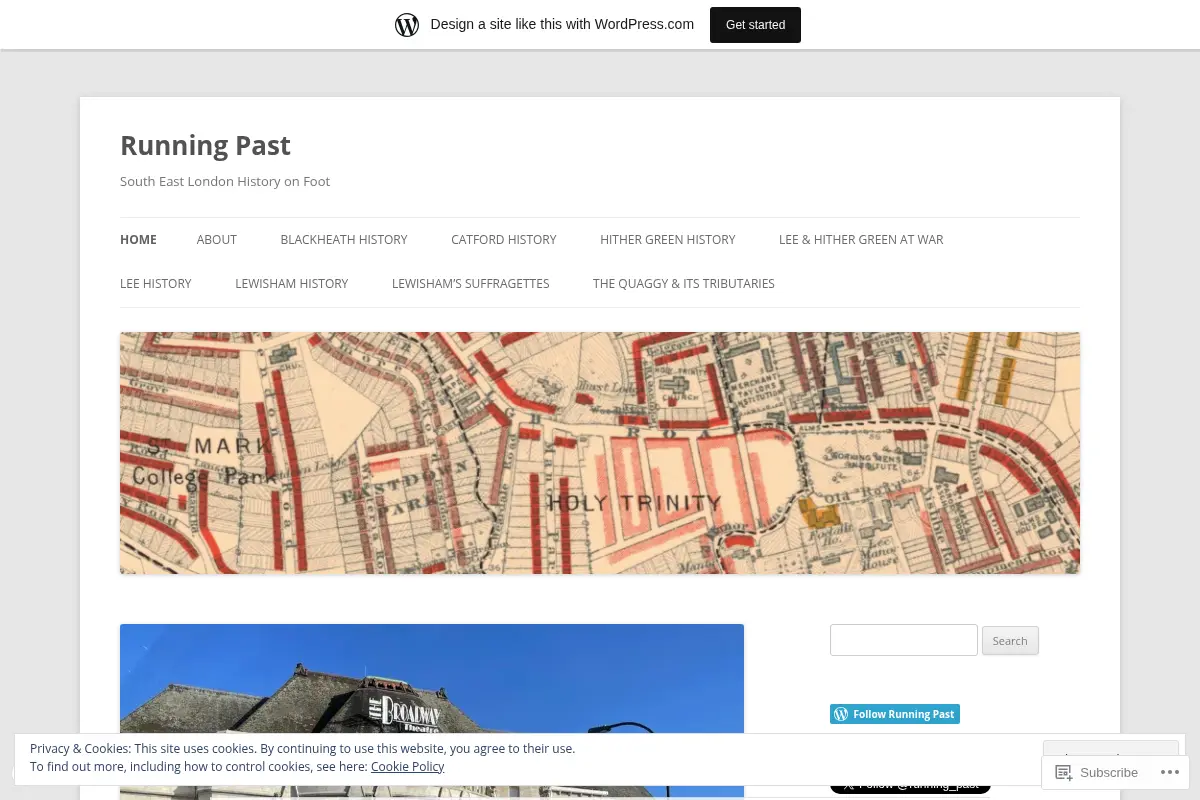Image resolution: width=1200 pixels, height=800 pixels.
Task: Click the 'Design a site like this with WordPress.com' text
Action: pos(562,24)
